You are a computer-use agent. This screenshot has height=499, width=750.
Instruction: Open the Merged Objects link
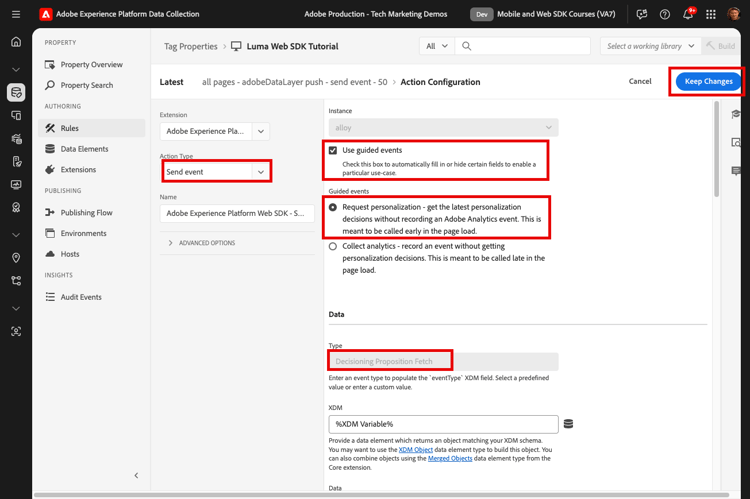(x=450, y=458)
